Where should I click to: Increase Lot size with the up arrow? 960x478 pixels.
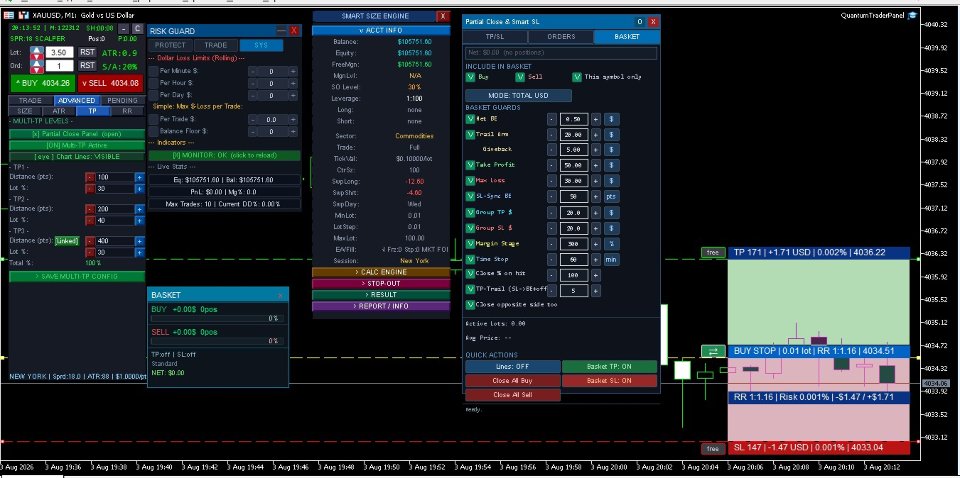pyautogui.click(x=37, y=50)
